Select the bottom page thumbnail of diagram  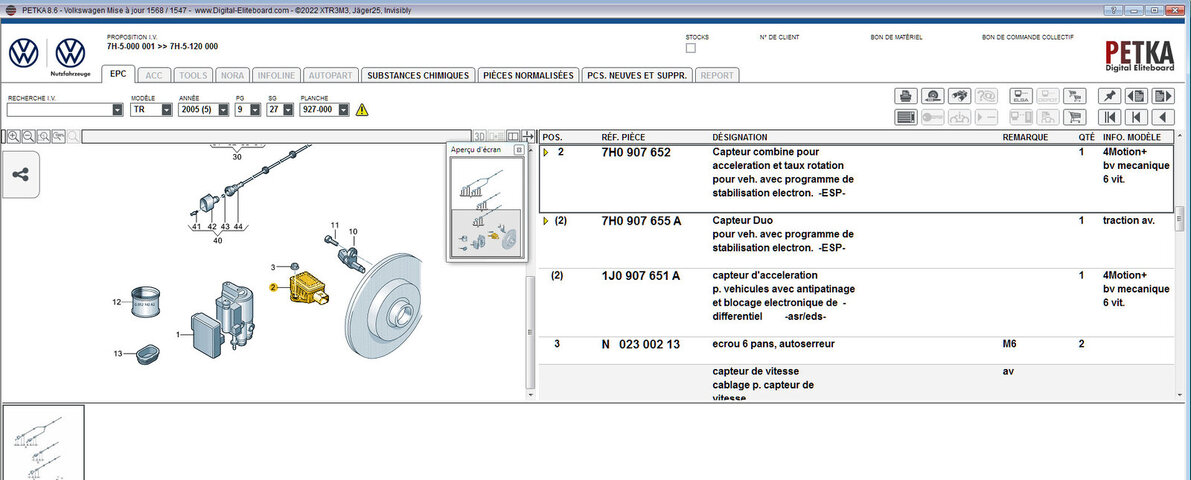point(43,443)
